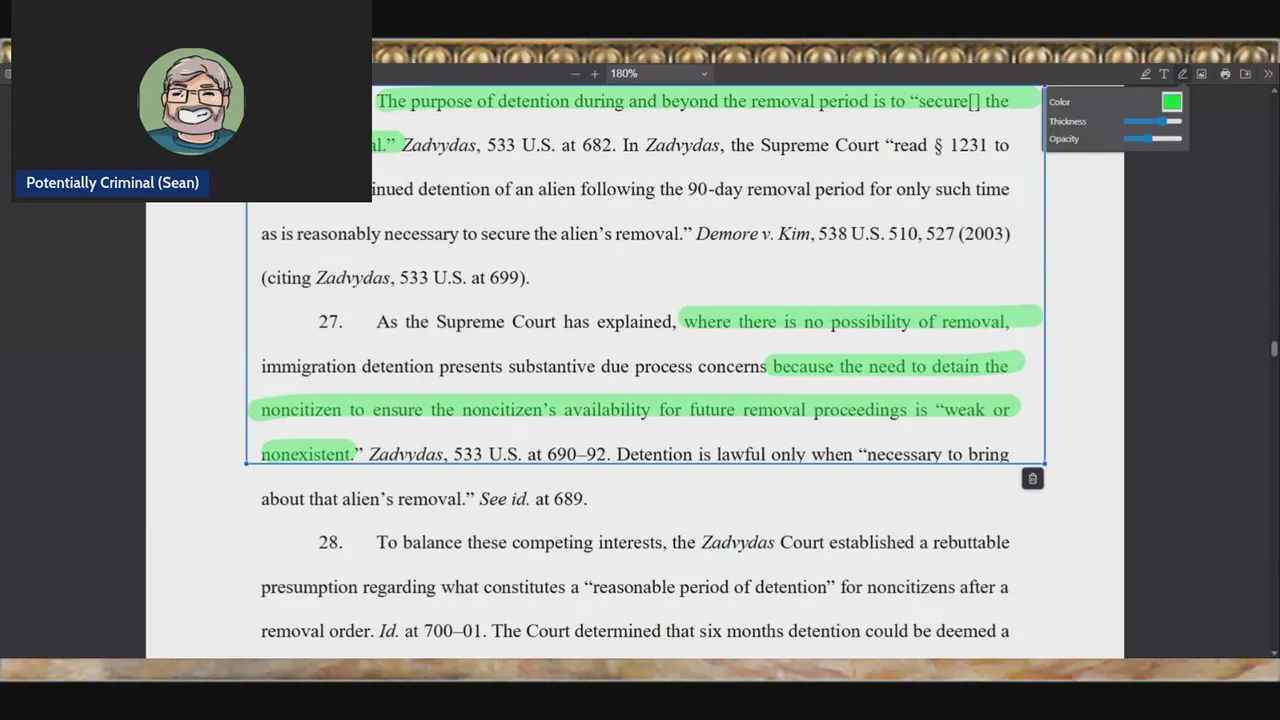Select the highlight tool in PDF toolbar

pyautogui.click(x=1145, y=74)
